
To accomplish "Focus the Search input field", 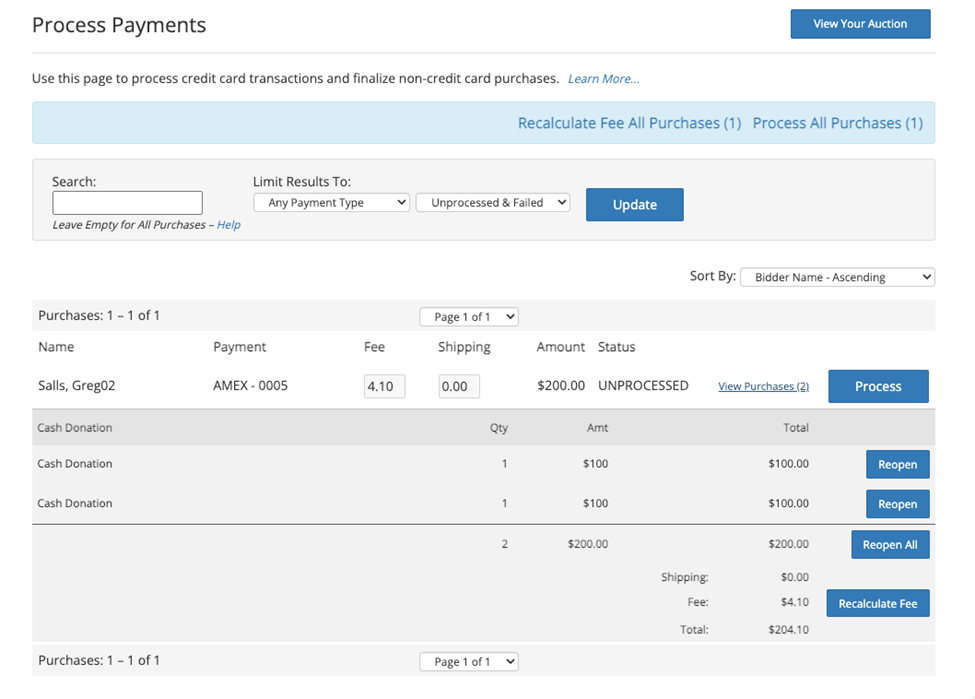I will (x=127, y=203).
